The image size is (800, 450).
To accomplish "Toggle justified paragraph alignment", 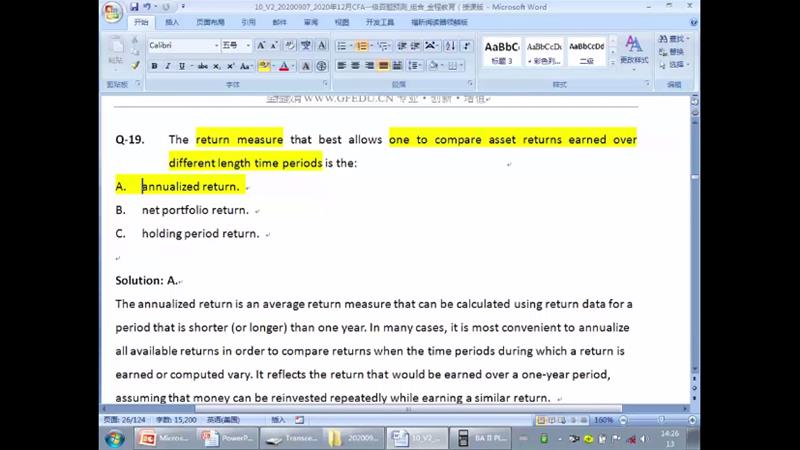I will pyautogui.click(x=383, y=66).
